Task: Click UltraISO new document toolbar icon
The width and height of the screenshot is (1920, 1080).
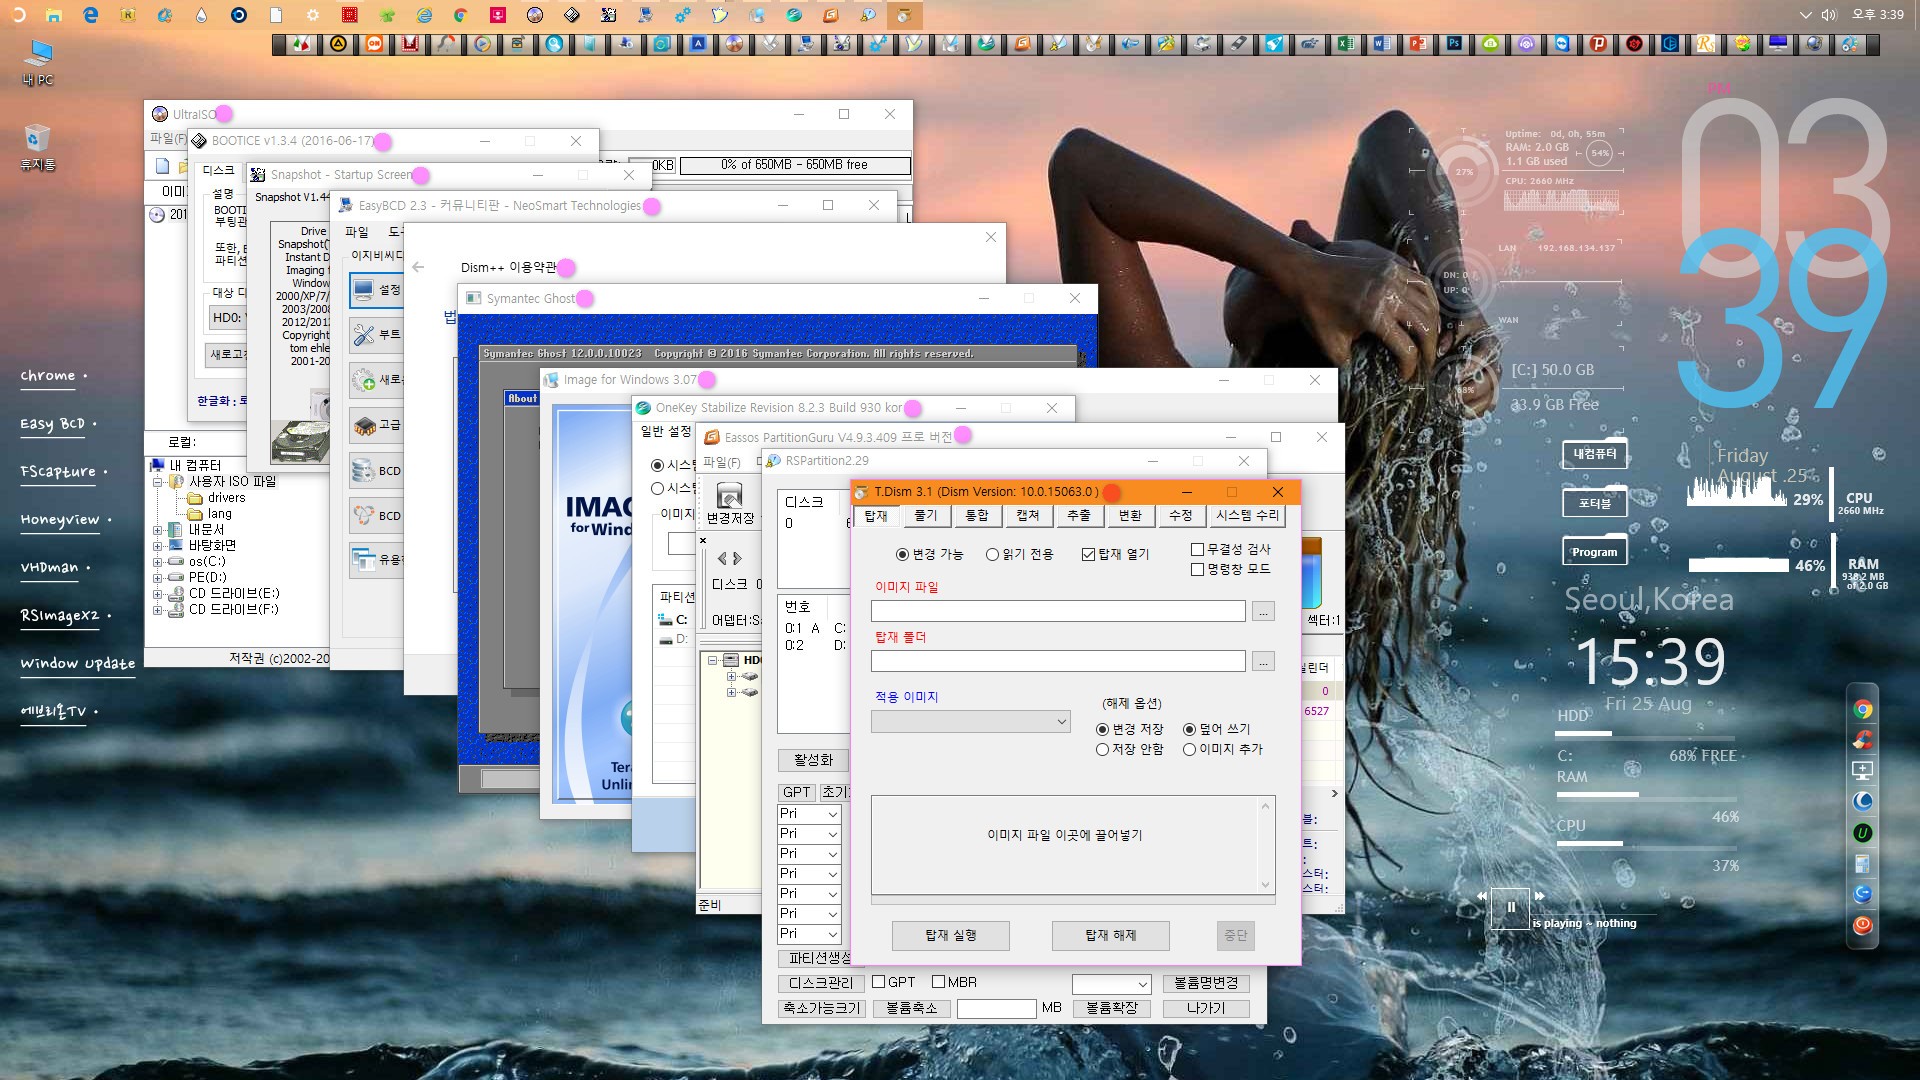Action: tap(163, 165)
